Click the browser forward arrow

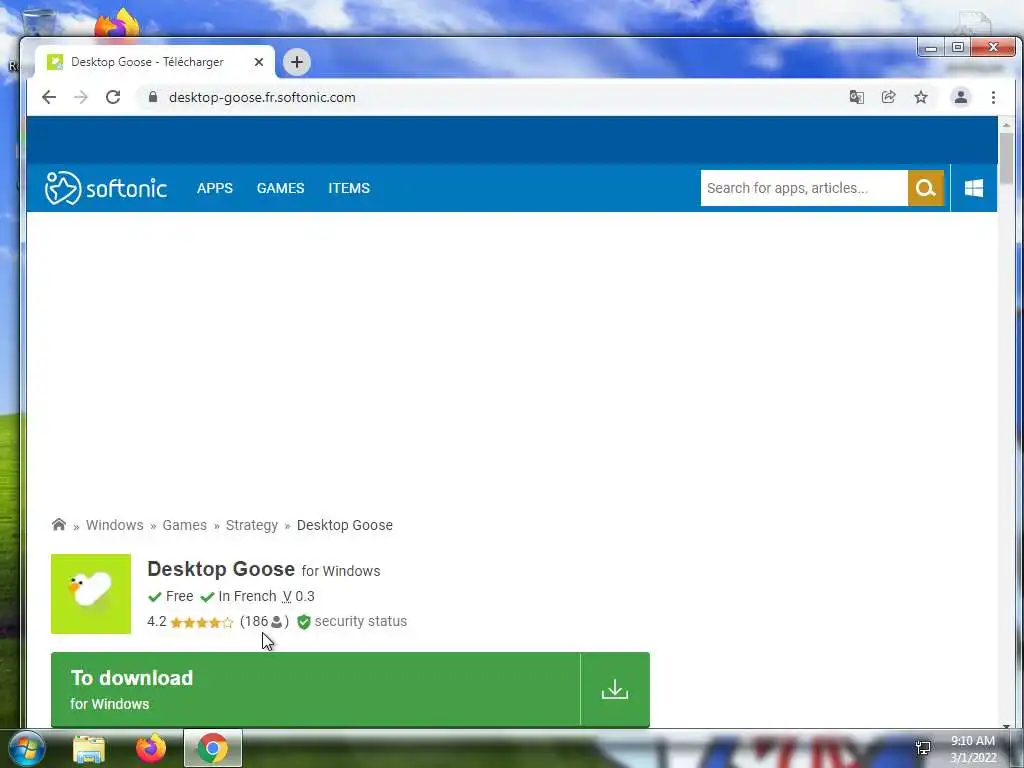81,97
